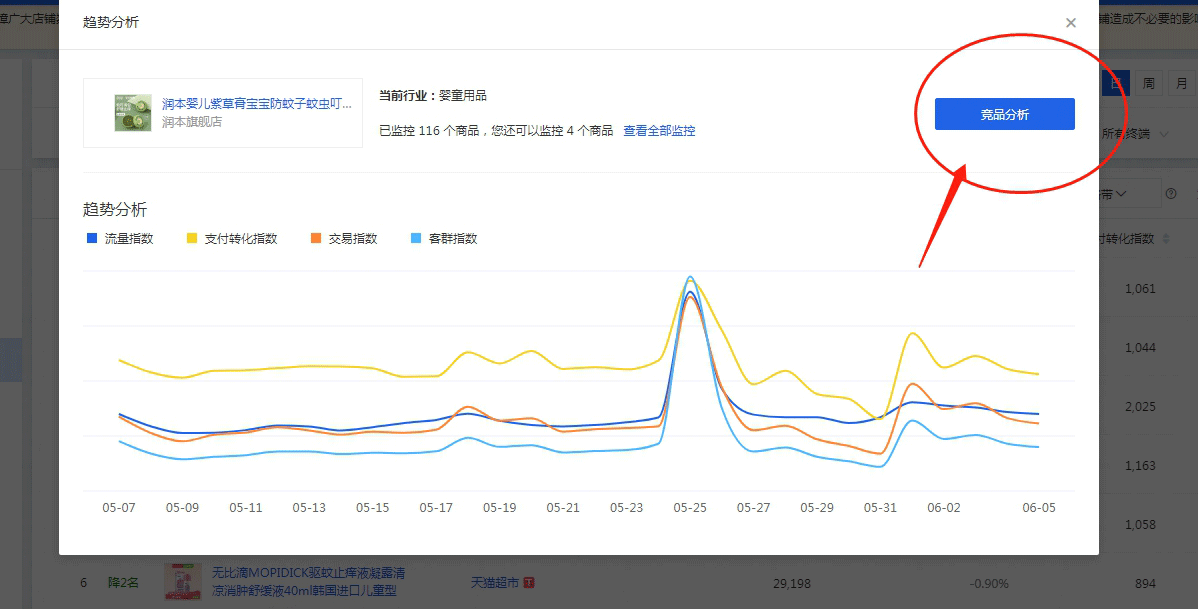This screenshot has width=1198, height=609.
Task: Open the 润本婴儿紫草膏 product title link
Action: point(257,104)
